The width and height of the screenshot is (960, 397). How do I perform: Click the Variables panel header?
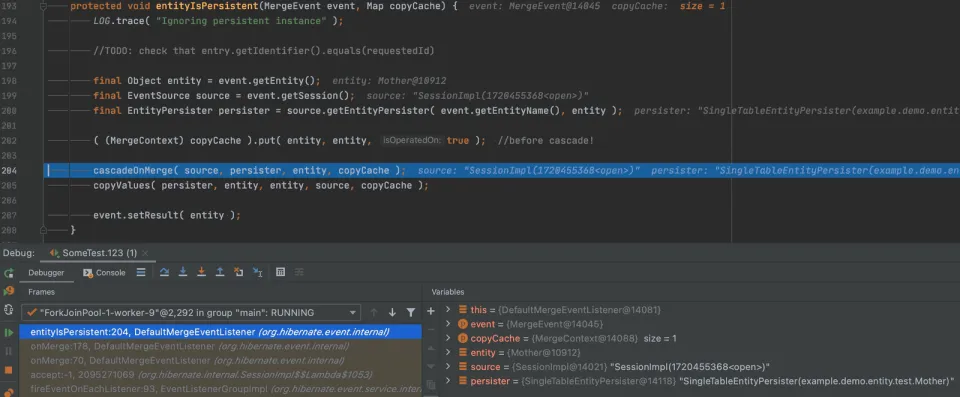[448, 292]
